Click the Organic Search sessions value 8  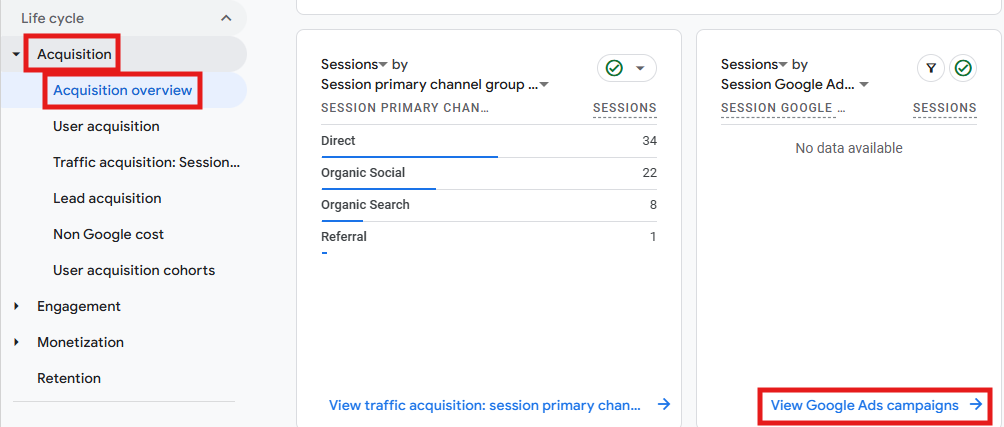pos(652,205)
